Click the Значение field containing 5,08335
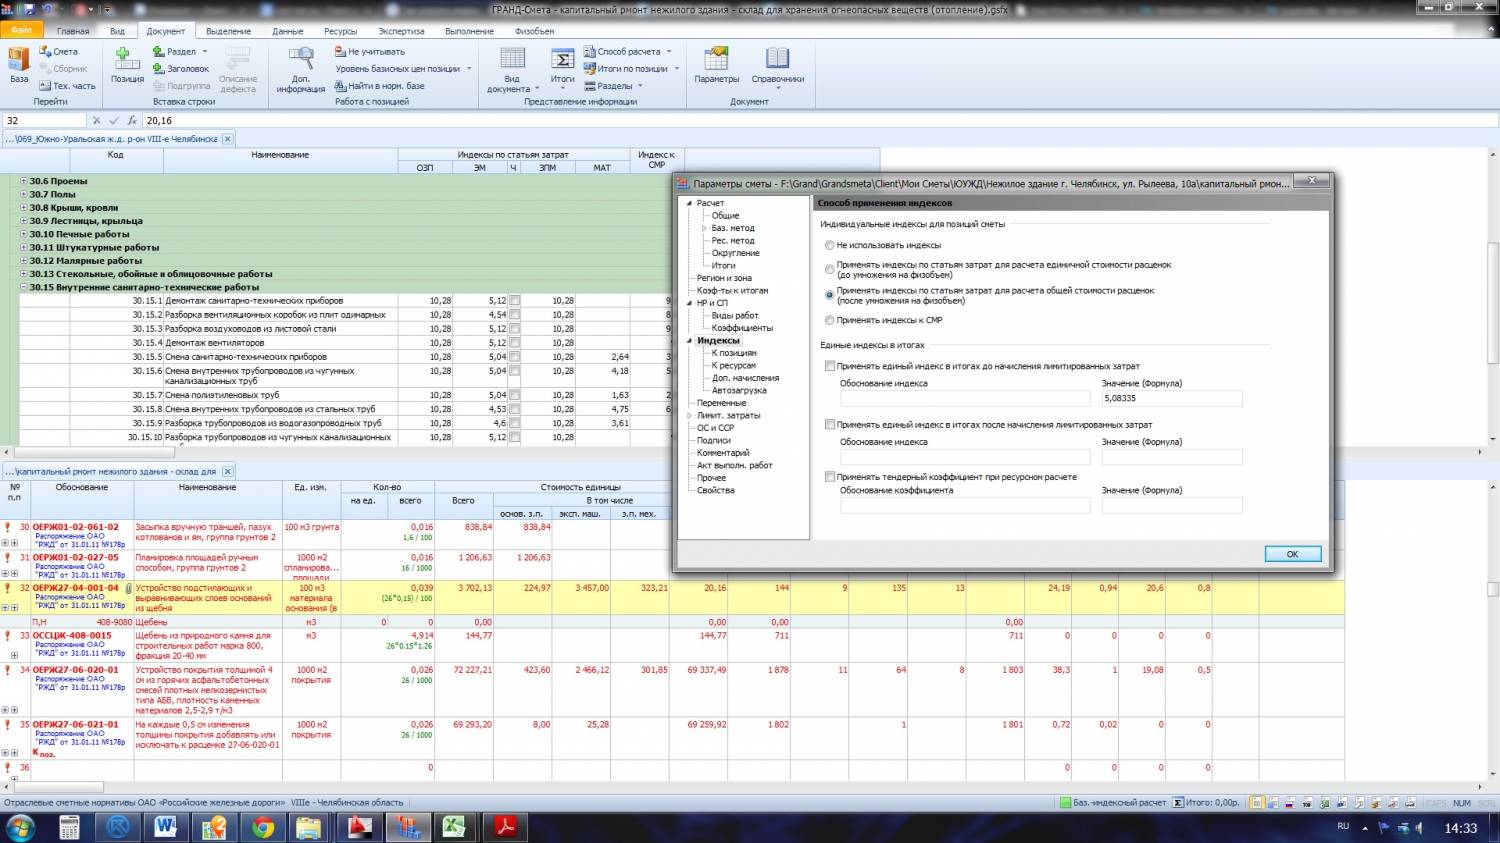This screenshot has height=843, width=1500. tap(1171, 398)
